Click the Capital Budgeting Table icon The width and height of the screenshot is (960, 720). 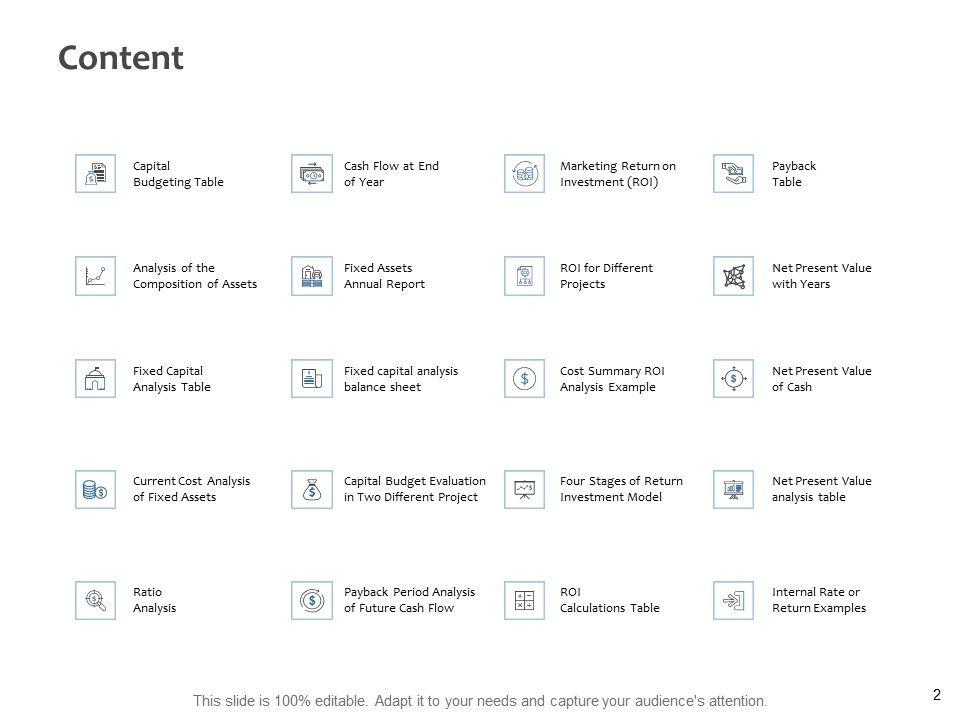click(96, 174)
